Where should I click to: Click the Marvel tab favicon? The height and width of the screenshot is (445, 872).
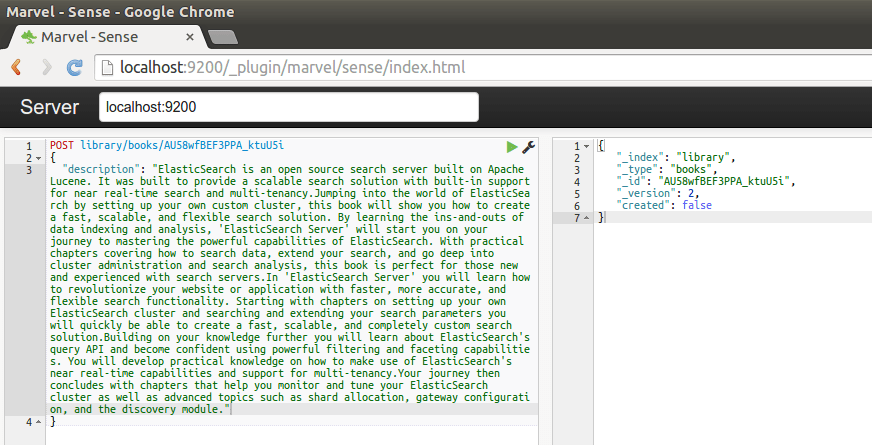[x=29, y=37]
